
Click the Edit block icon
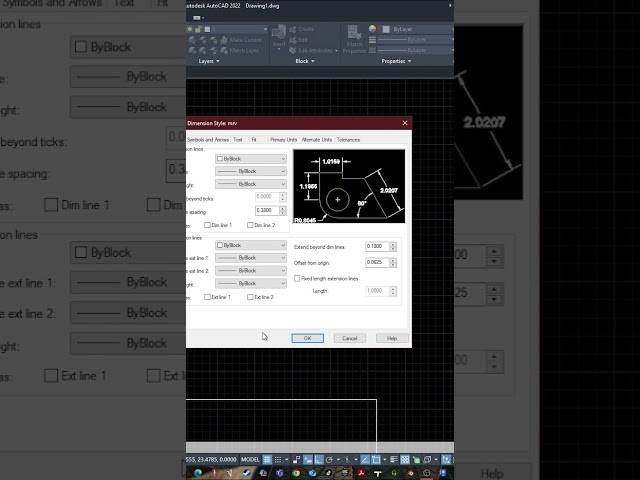(293, 40)
